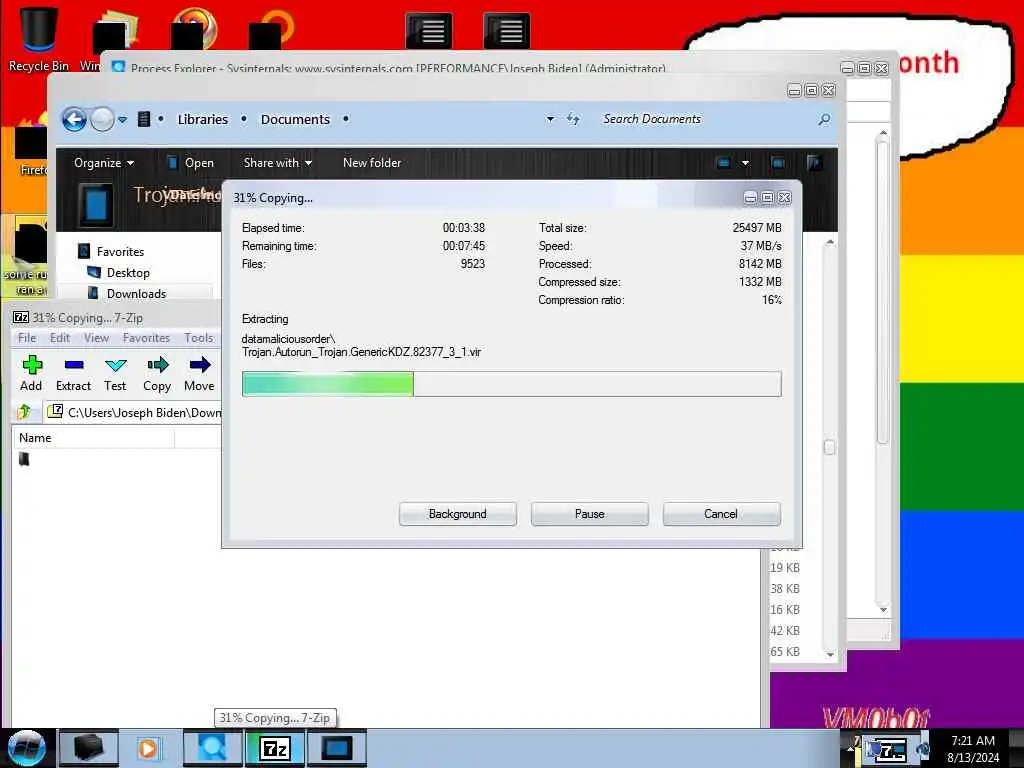This screenshot has height=768, width=1024.
Task: Click the Explorer help icon
Action: click(814, 163)
